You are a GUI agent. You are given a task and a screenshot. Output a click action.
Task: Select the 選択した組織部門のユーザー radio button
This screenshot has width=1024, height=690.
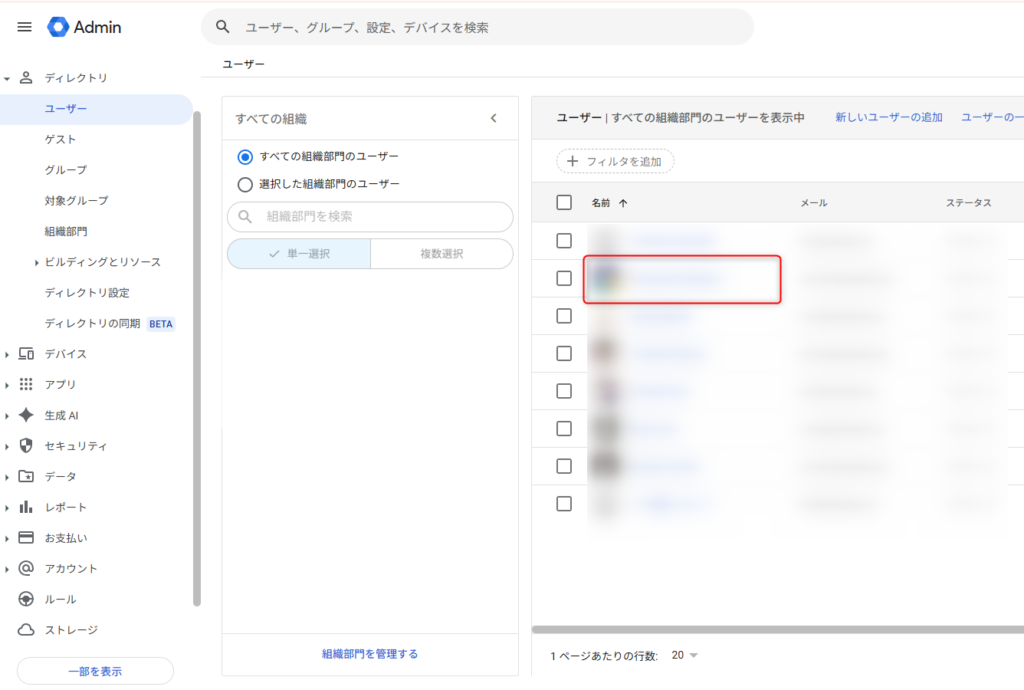245,184
